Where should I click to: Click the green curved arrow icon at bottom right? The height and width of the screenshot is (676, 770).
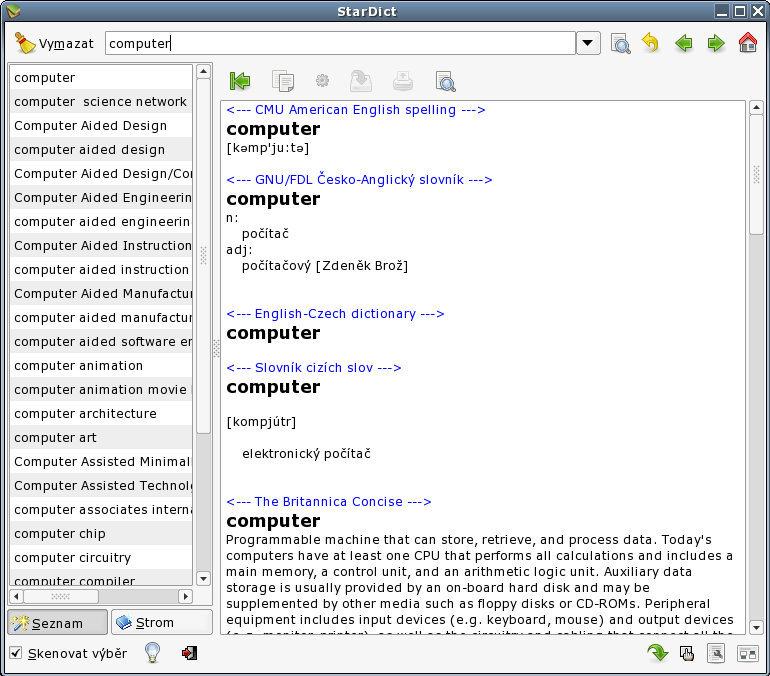click(x=657, y=653)
